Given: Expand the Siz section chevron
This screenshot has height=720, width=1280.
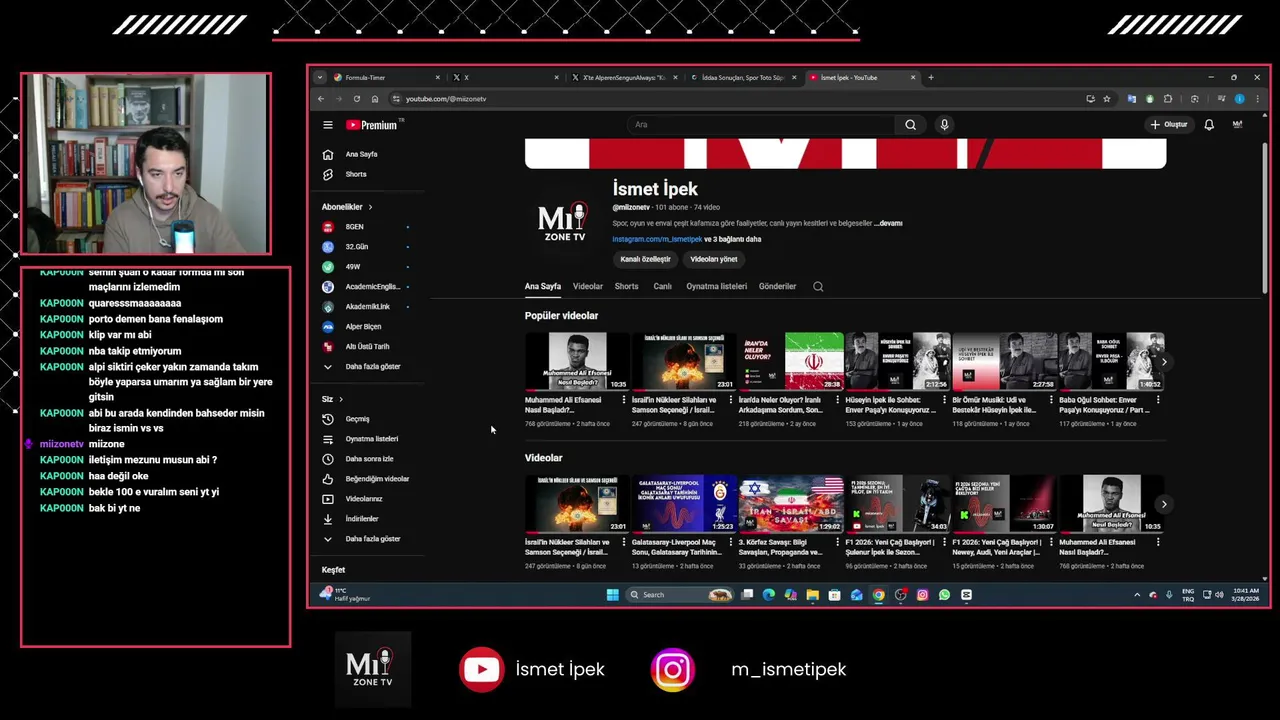Looking at the screenshot, I should [341, 399].
